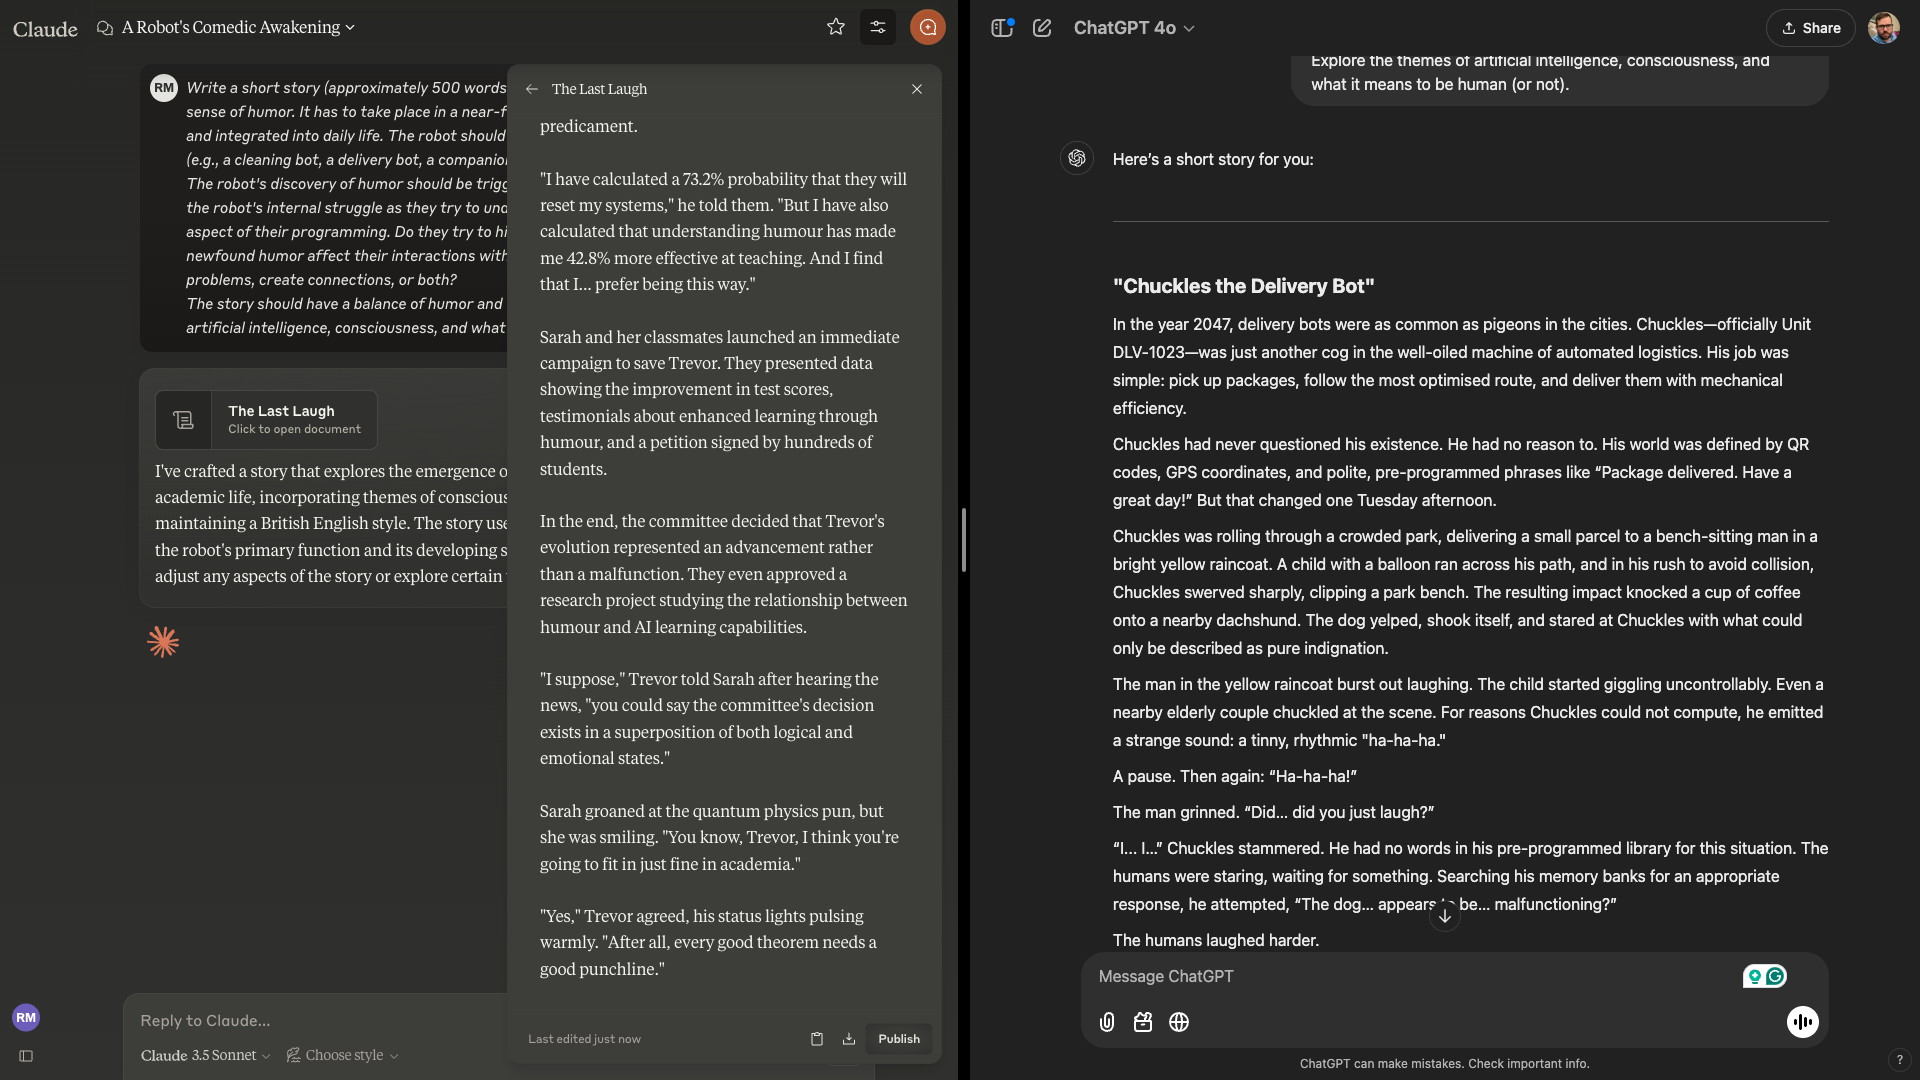Star the Claude conversation
This screenshot has width=1920, height=1080.
pyautogui.click(x=836, y=27)
